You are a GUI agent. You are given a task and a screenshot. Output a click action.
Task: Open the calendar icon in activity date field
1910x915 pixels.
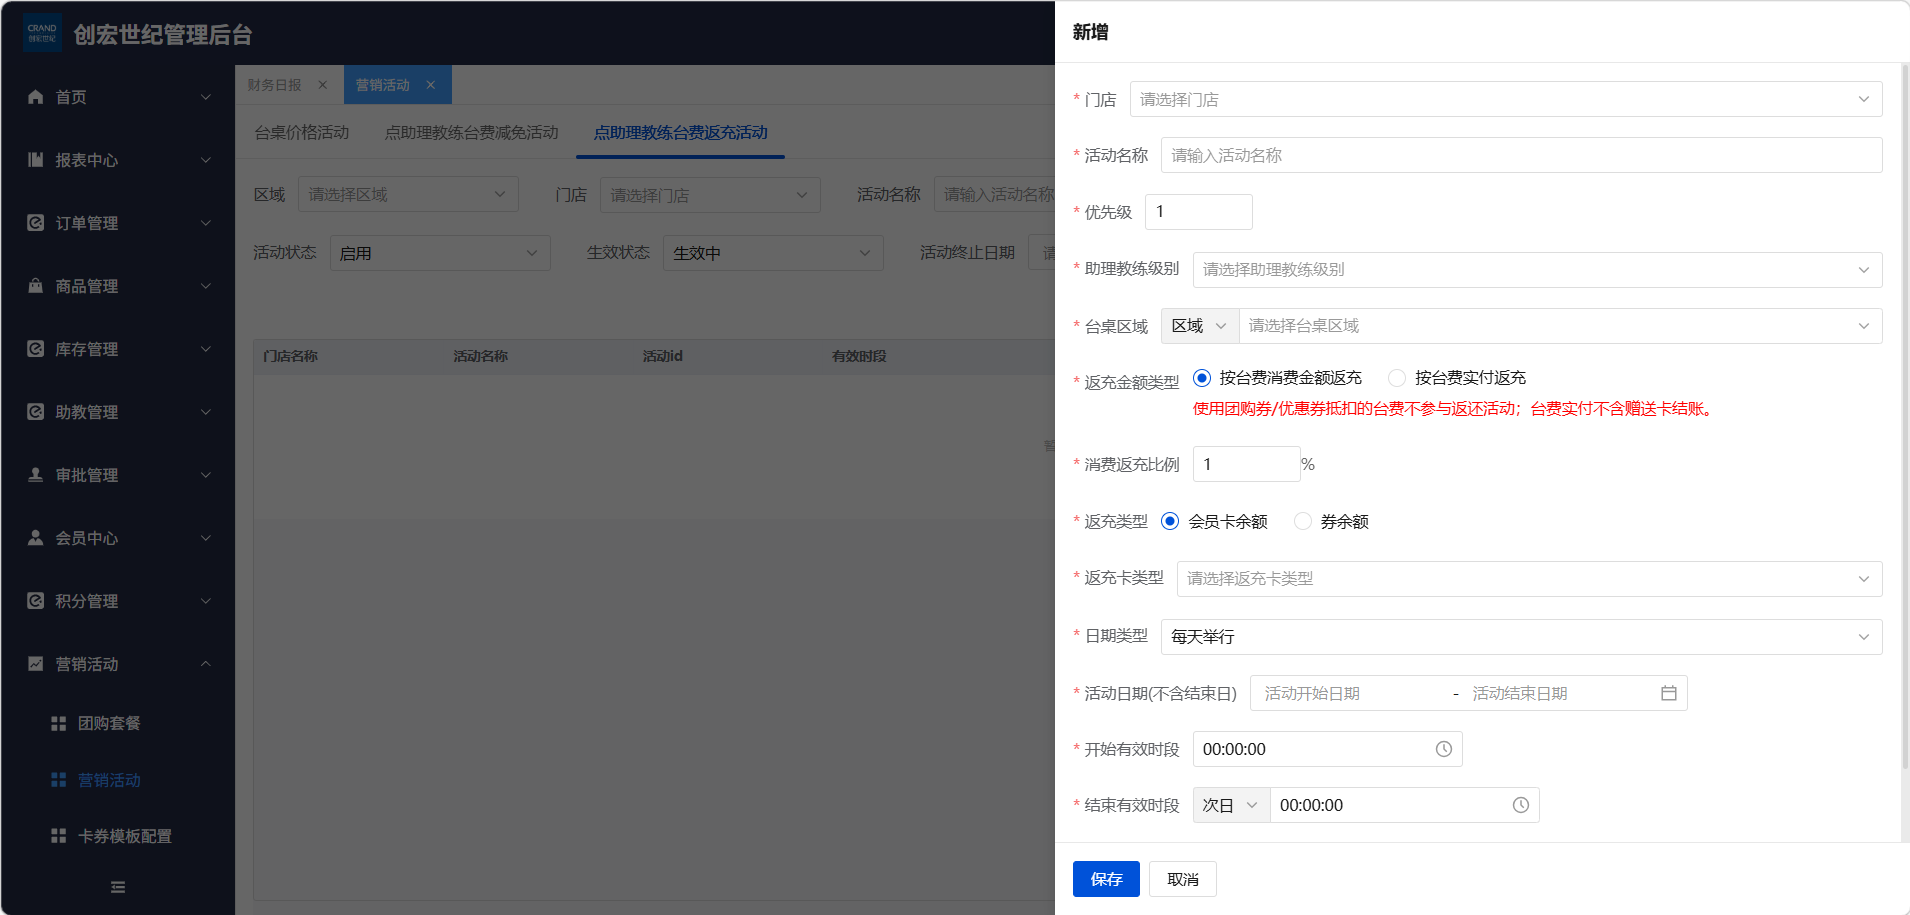tap(1668, 693)
